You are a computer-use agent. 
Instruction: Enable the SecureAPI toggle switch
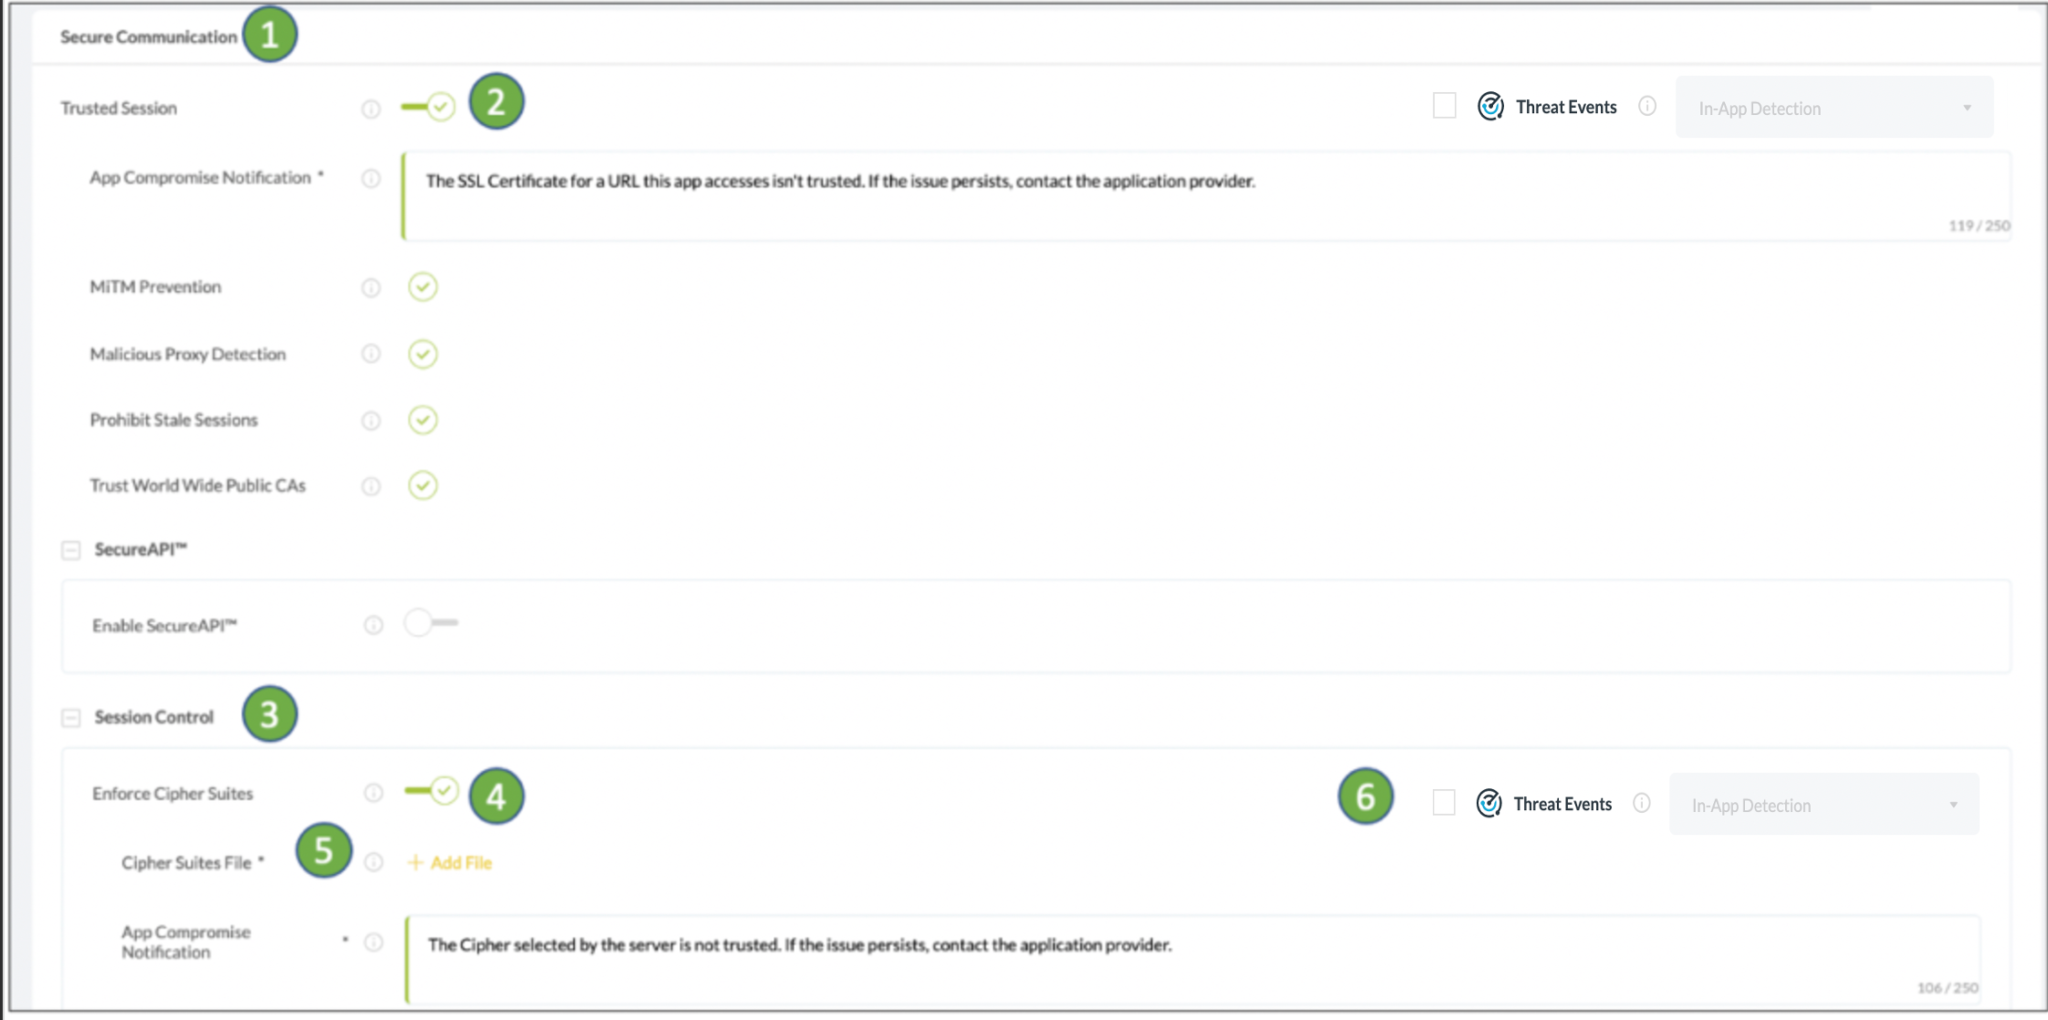(x=431, y=623)
